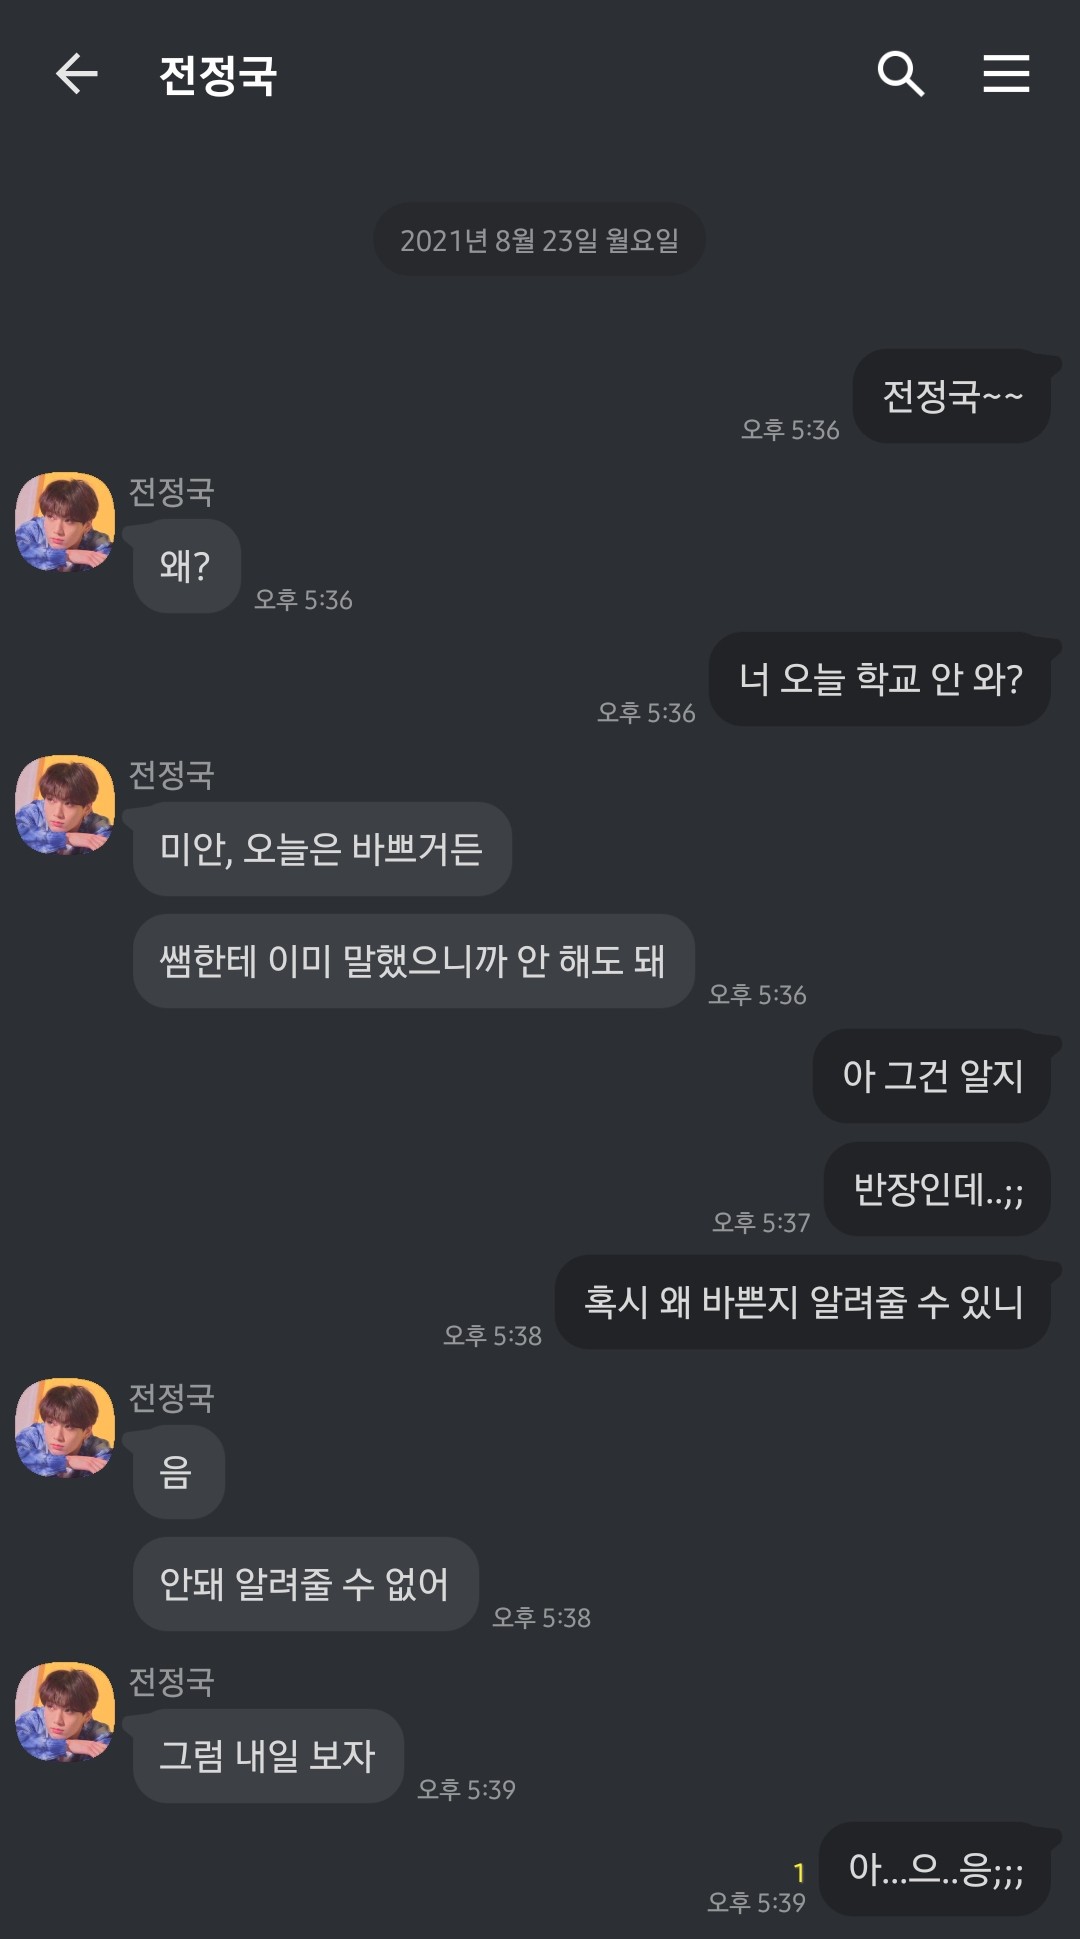Click the chat title 전정국
This screenshot has height=1939, width=1080.
218,75
